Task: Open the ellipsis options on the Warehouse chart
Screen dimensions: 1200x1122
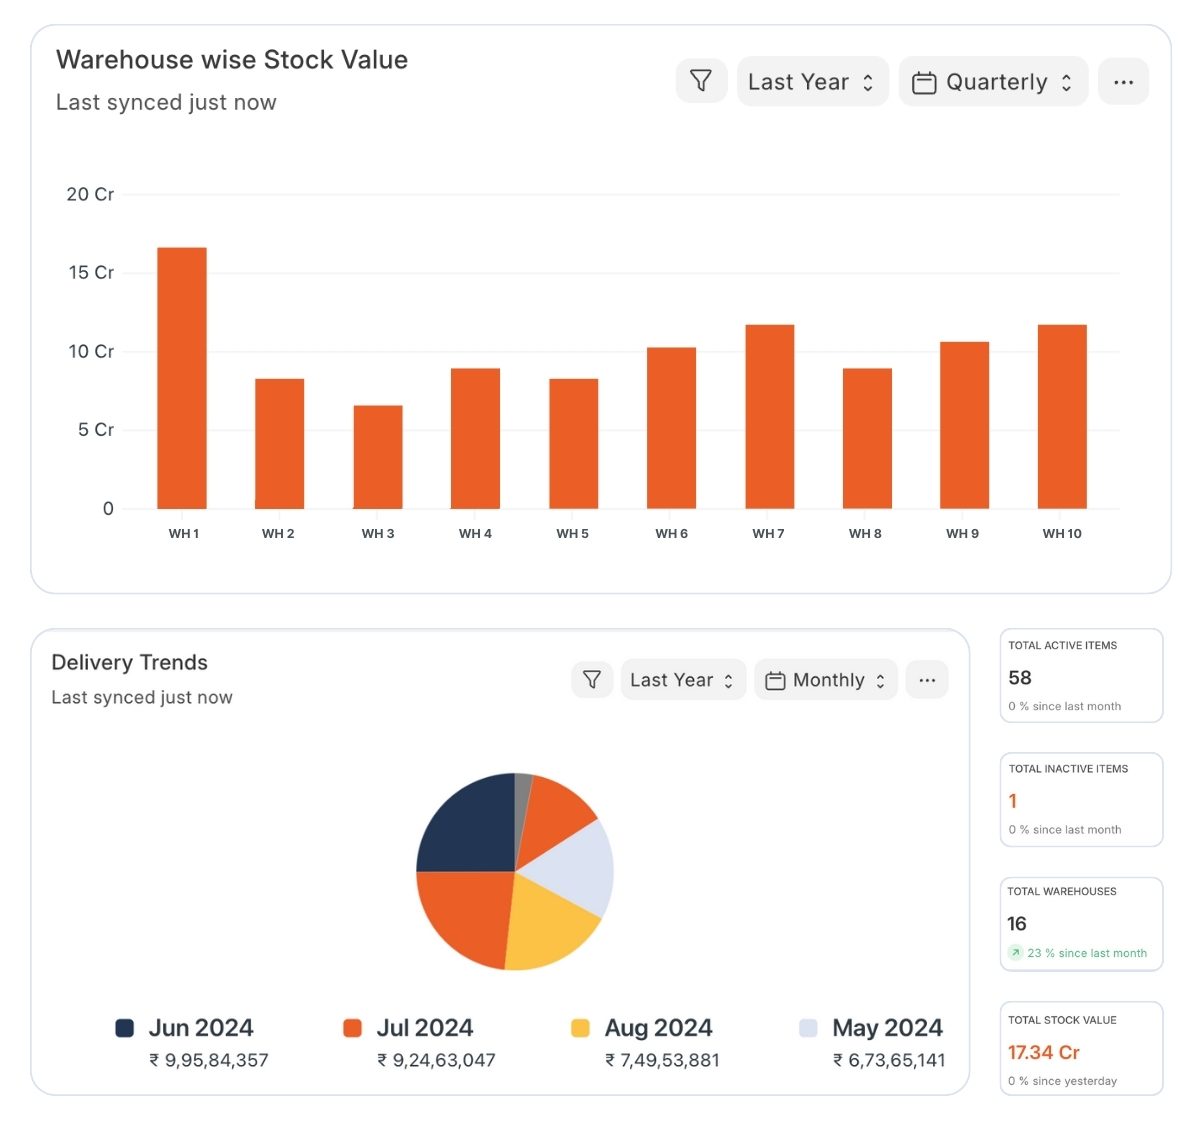Action: point(1123,81)
